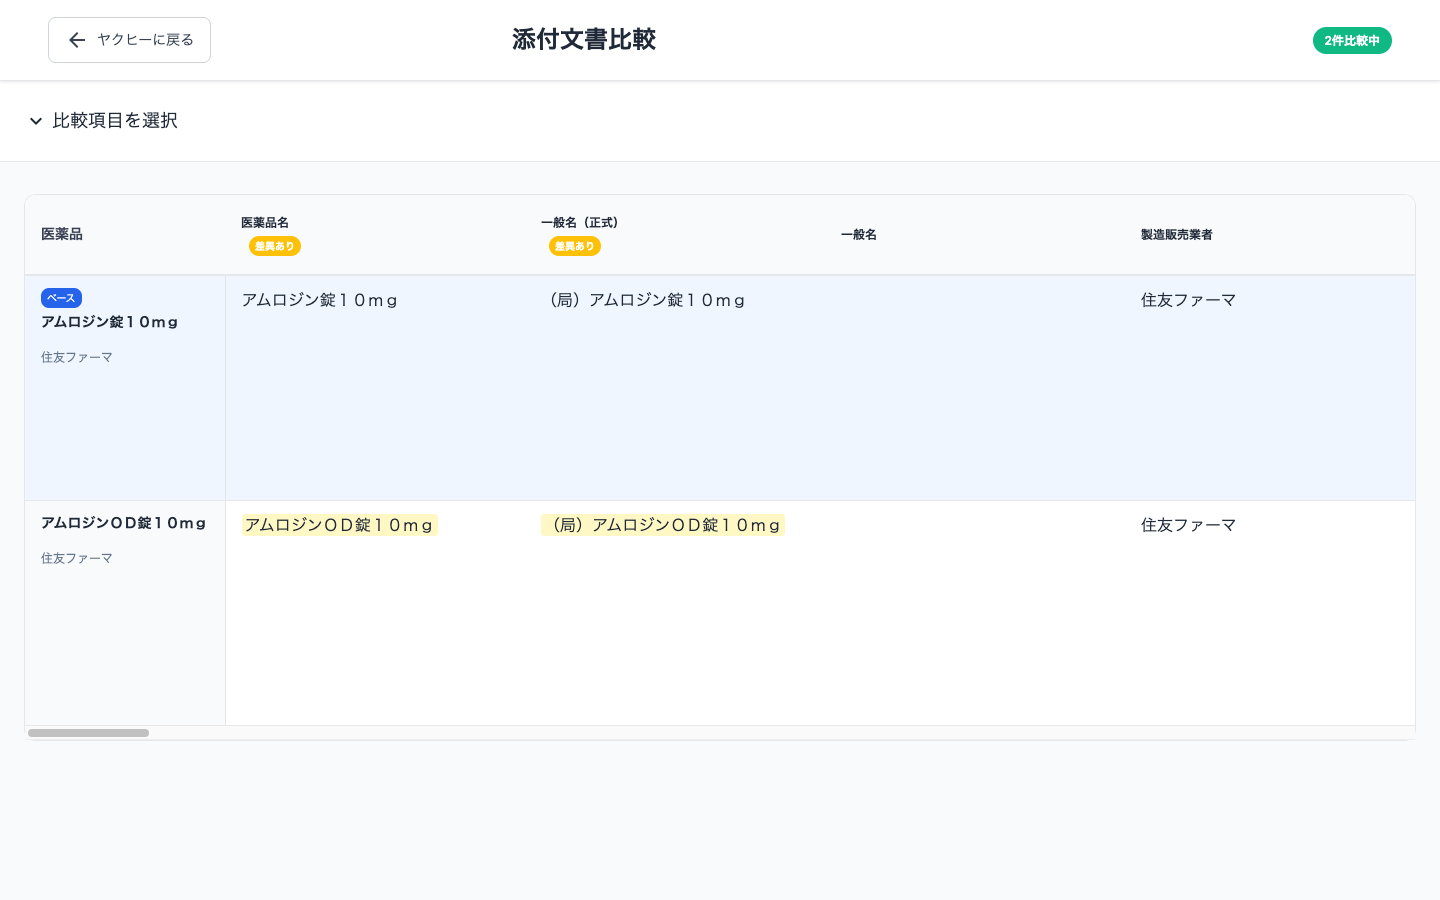1440x900 pixels.
Task: Click the horizontal scrollbar below the table
Action: click(x=89, y=733)
